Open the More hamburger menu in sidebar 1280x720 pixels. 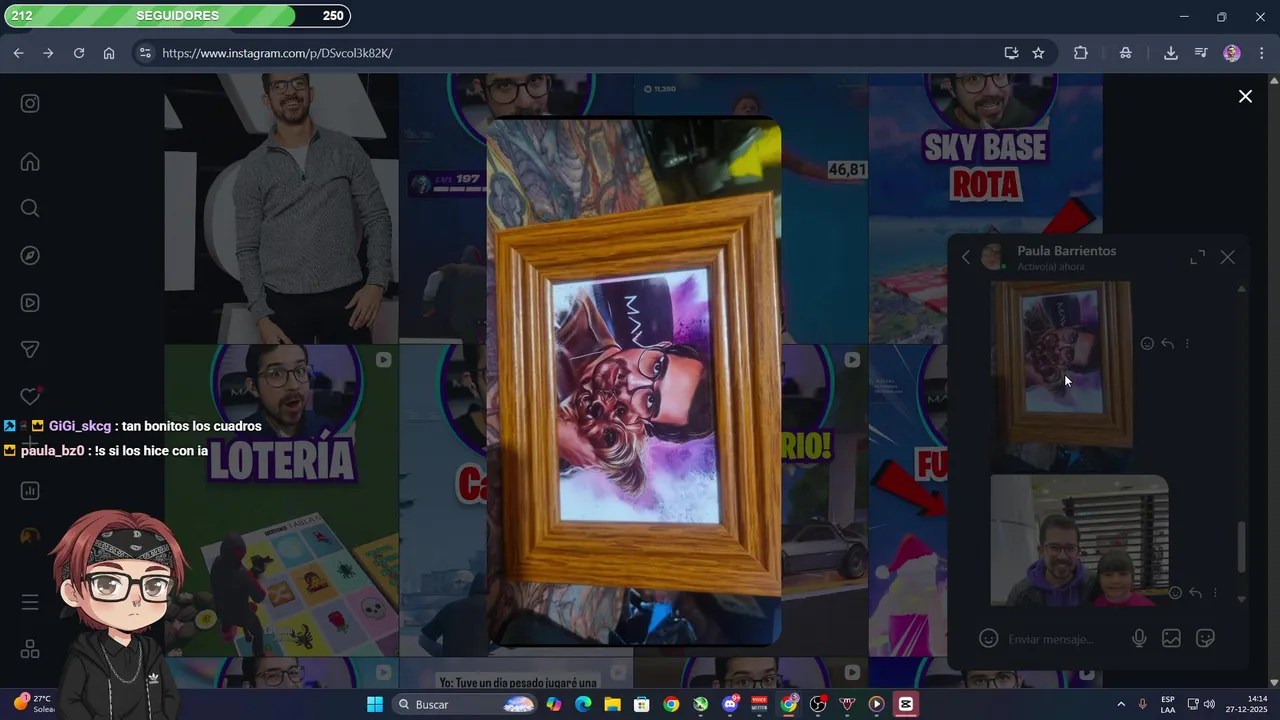tap(30, 602)
